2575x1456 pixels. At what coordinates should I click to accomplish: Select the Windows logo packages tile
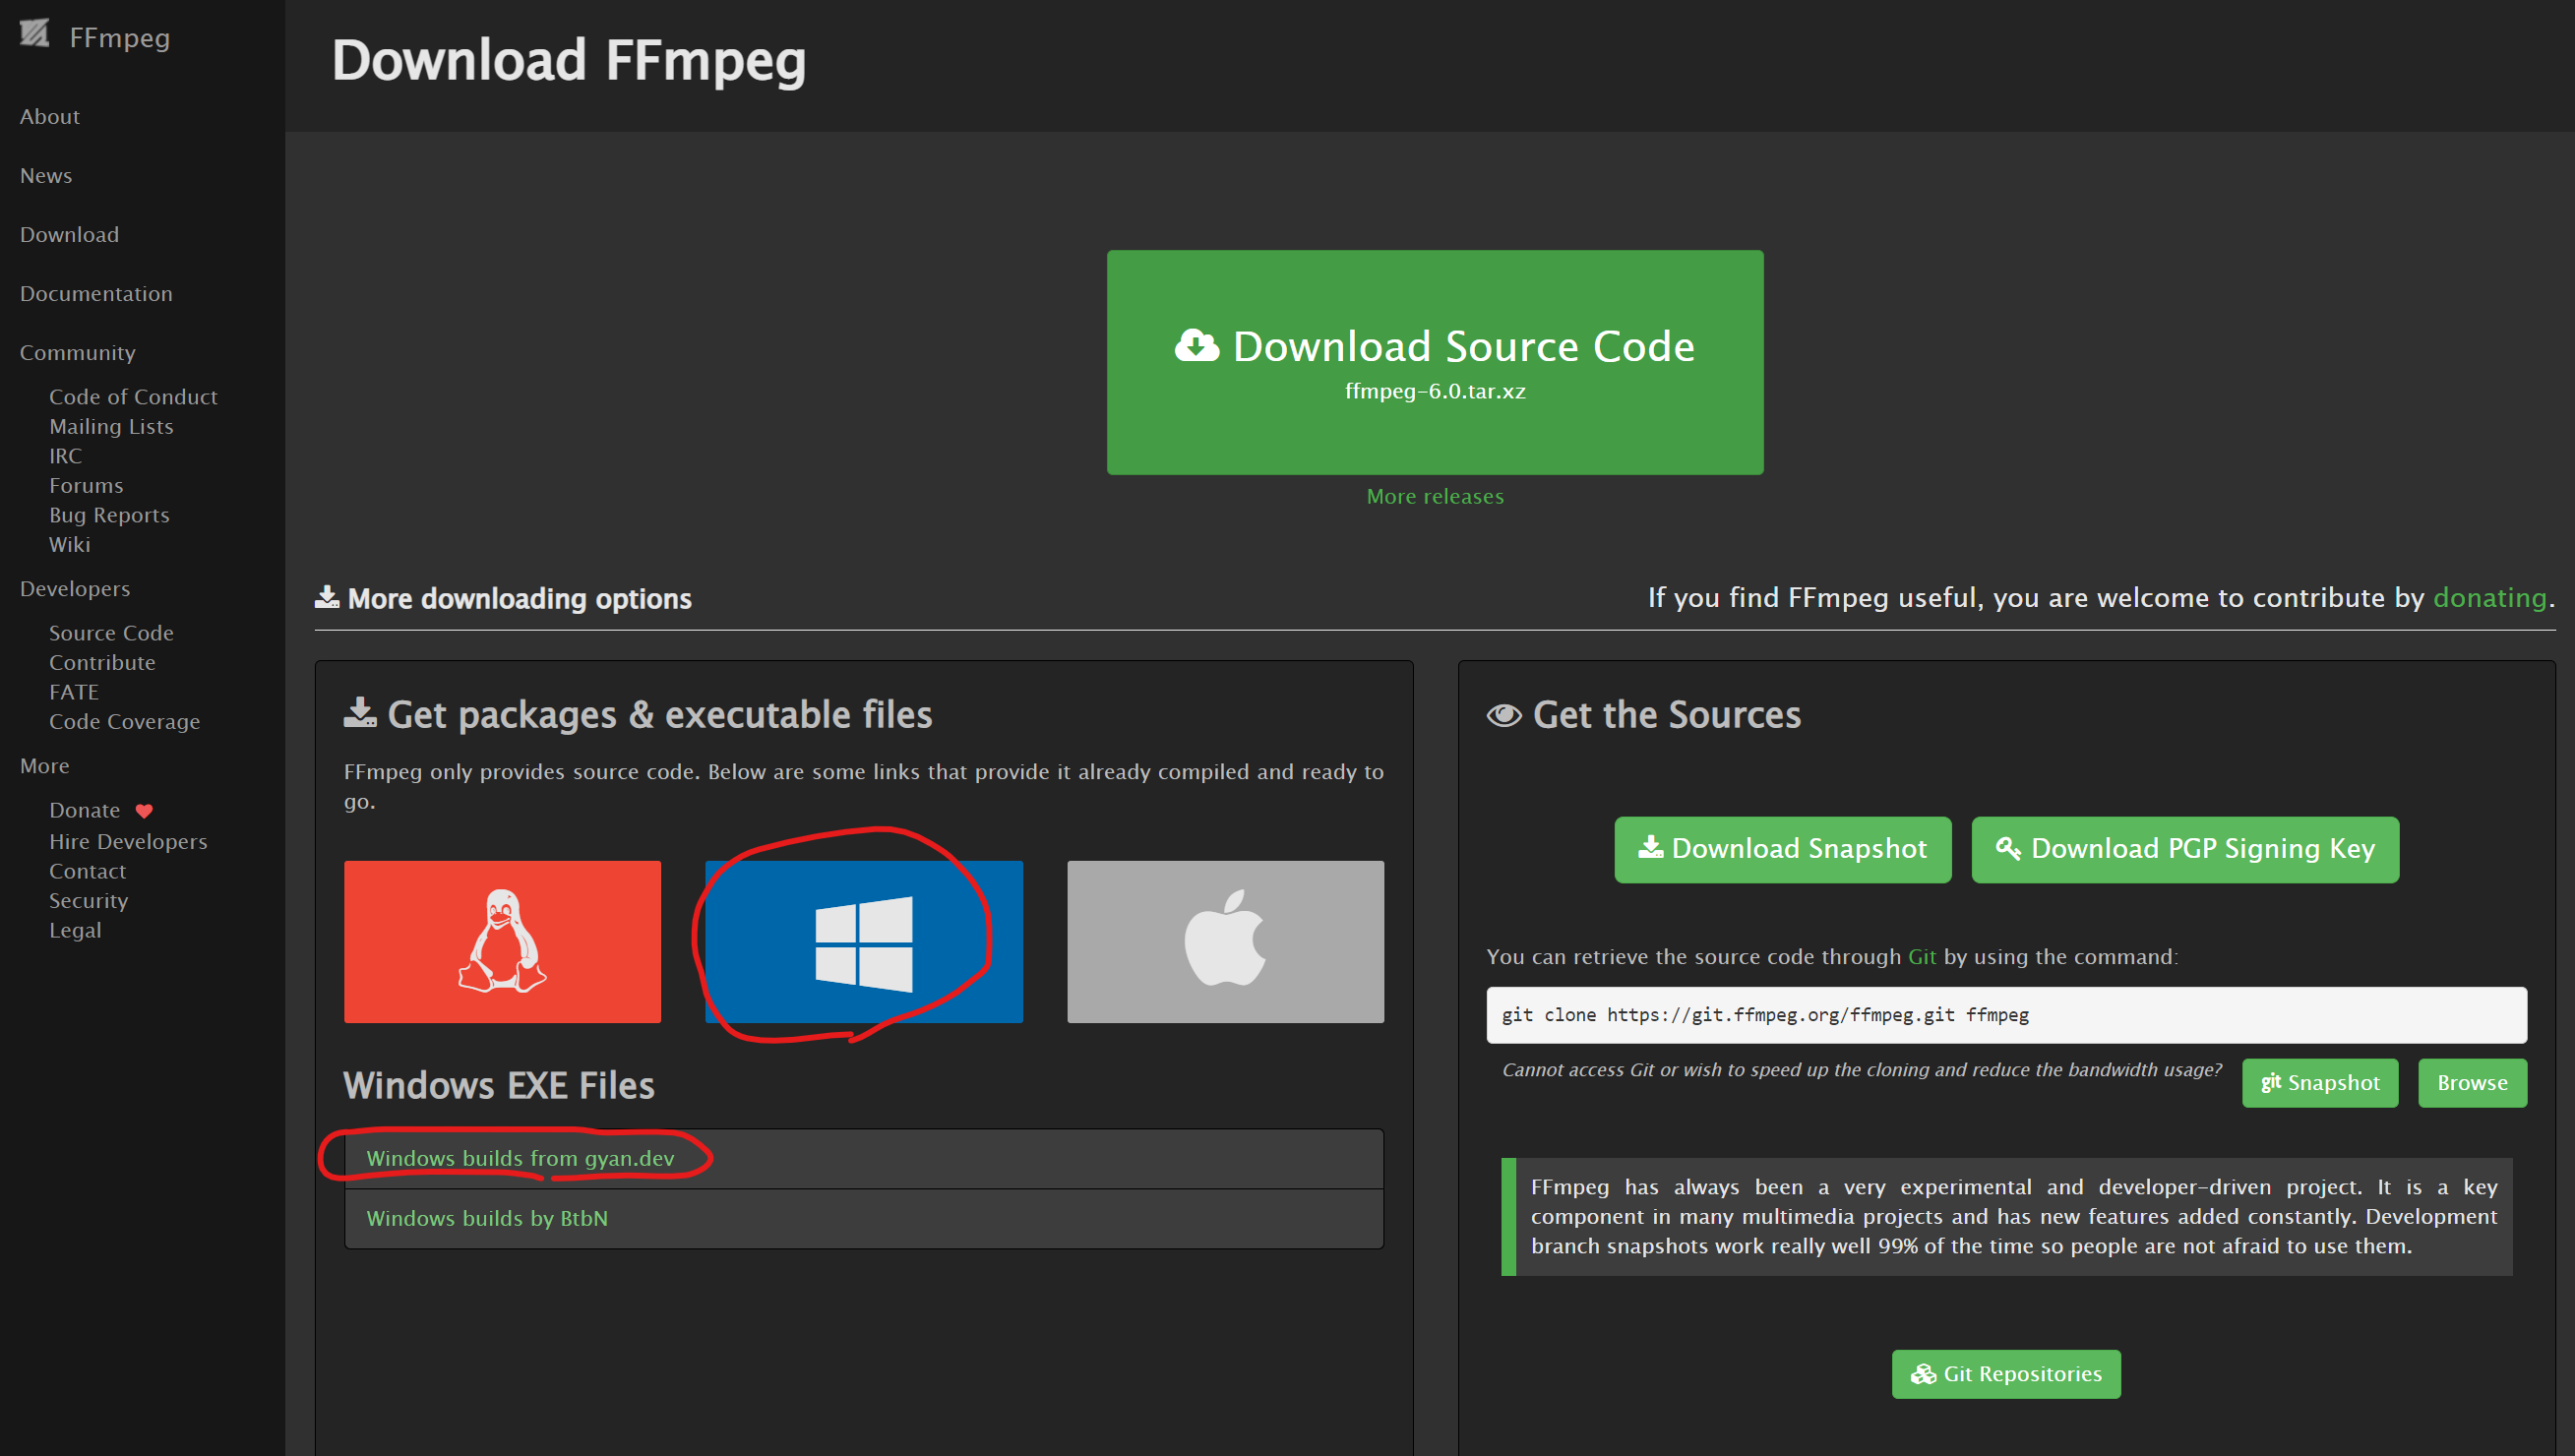click(863, 941)
